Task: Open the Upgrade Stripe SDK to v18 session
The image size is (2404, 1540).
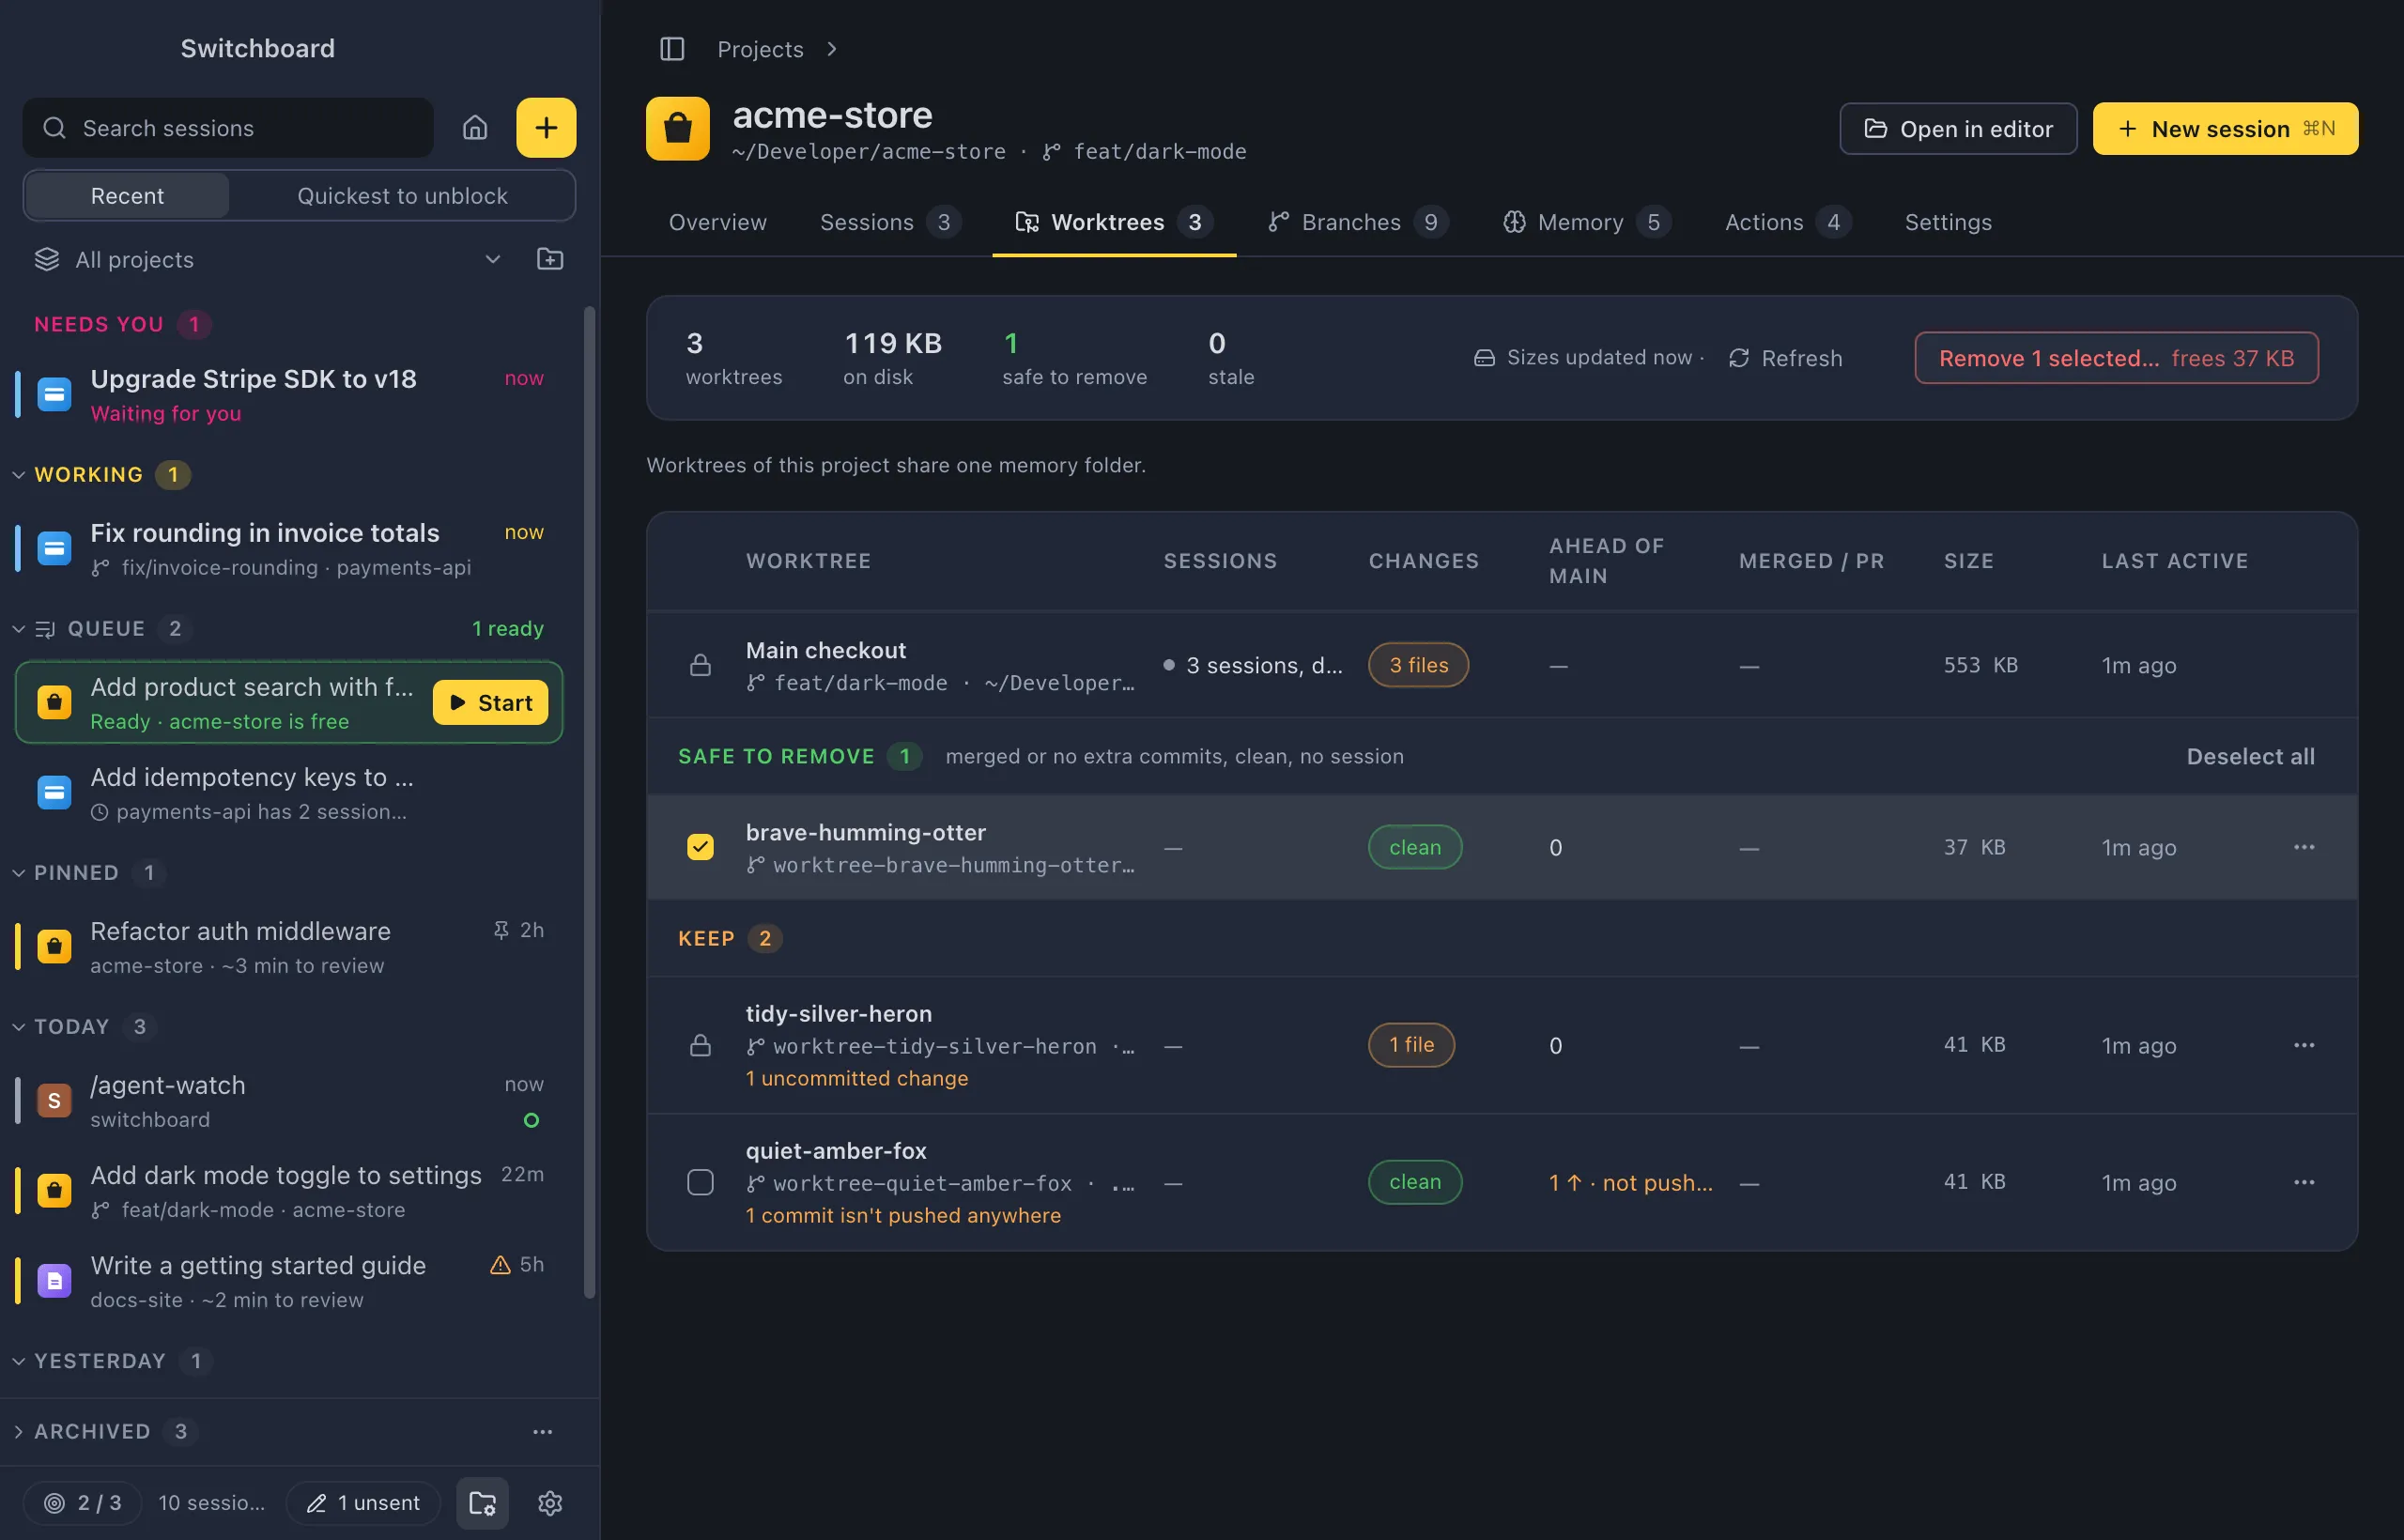Action: pos(288,395)
